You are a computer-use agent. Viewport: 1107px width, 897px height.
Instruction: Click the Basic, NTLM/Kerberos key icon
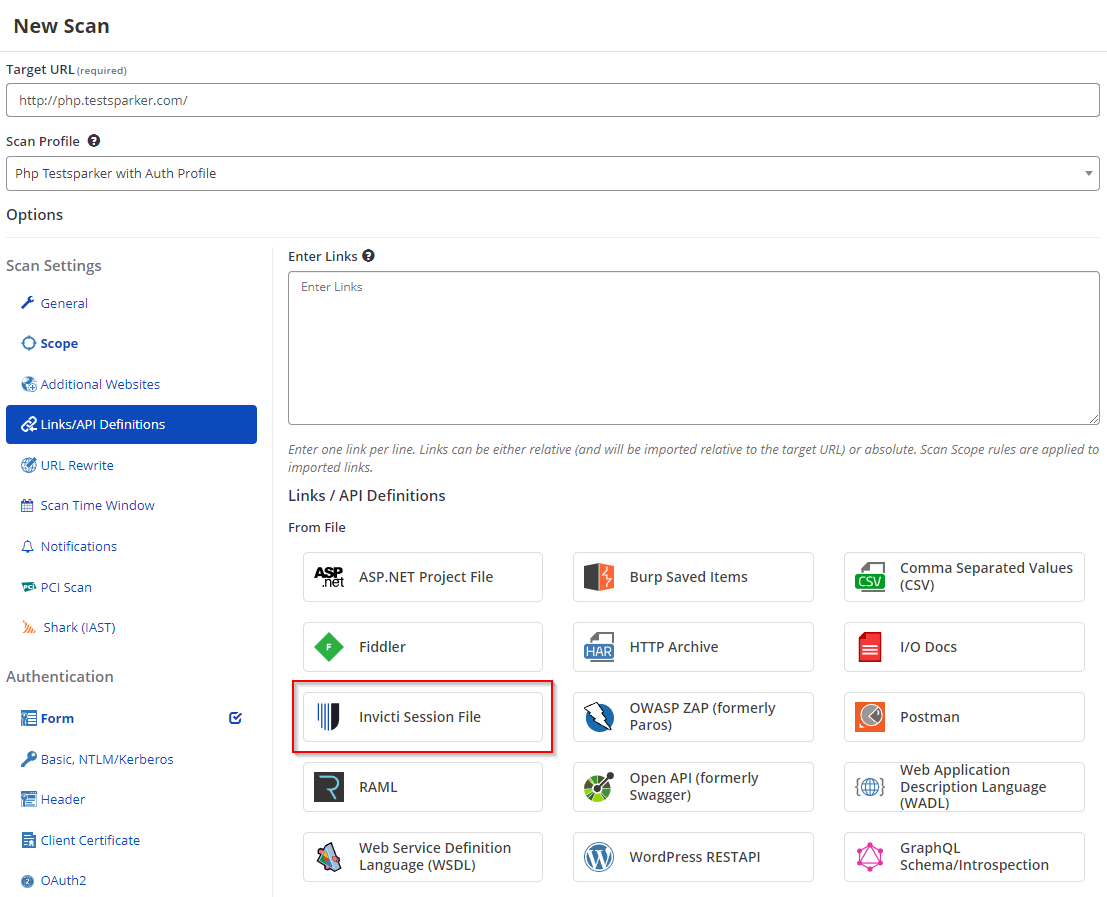click(x=28, y=759)
